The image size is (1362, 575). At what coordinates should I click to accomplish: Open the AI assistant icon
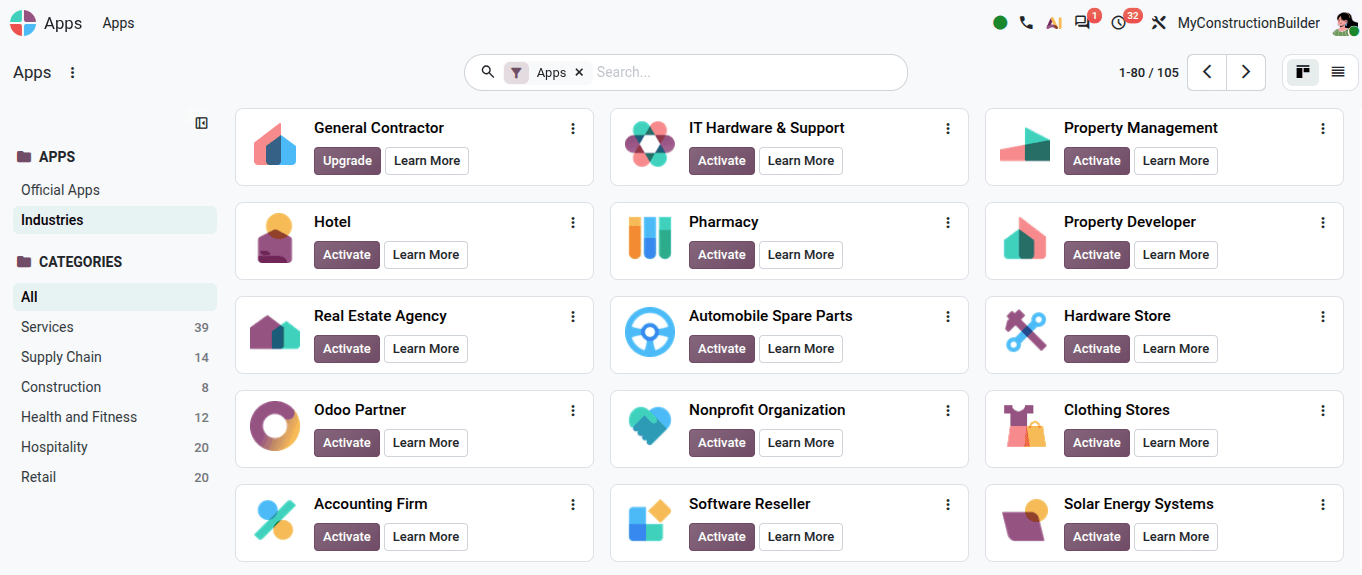pos(1053,23)
